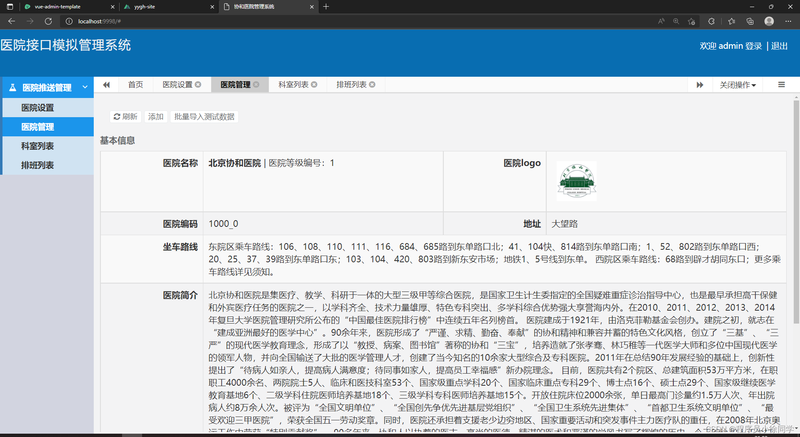The image size is (800, 437).
Task: Click the 医院简介 row label
Action: tap(180, 295)
